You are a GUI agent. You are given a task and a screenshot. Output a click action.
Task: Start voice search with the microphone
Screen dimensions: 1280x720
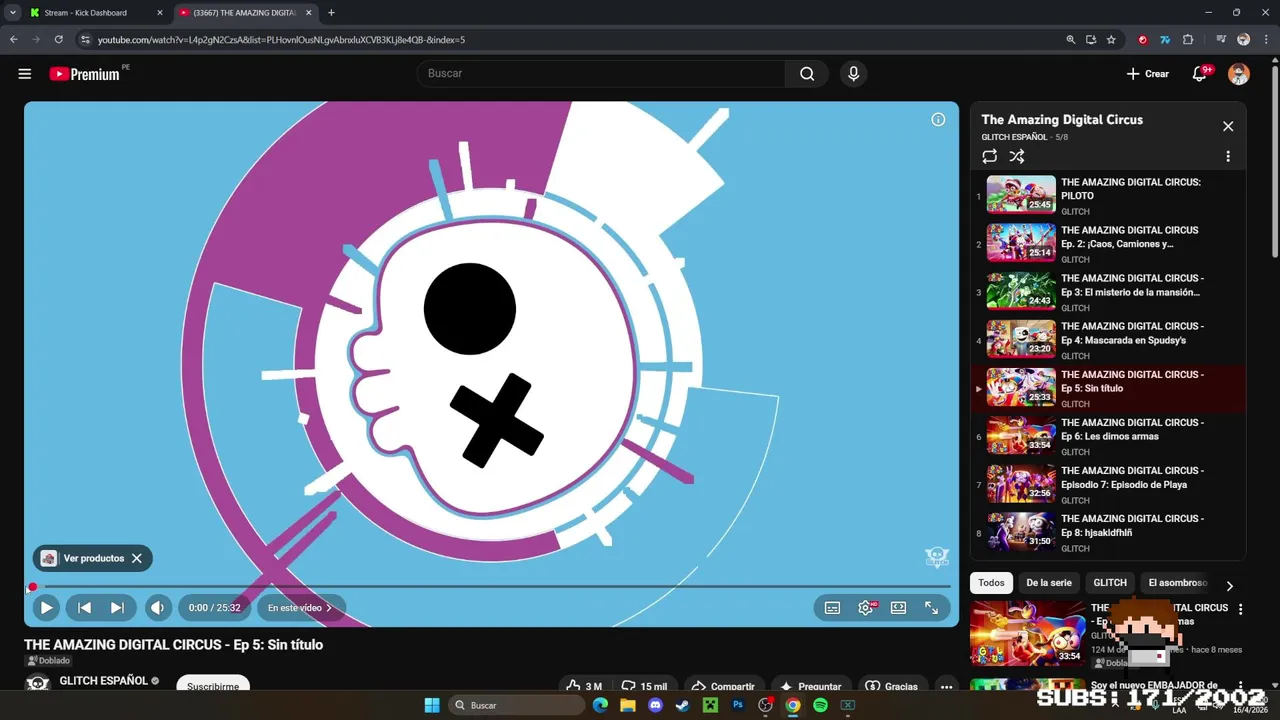pyautogui.click(x=853, y=73)
